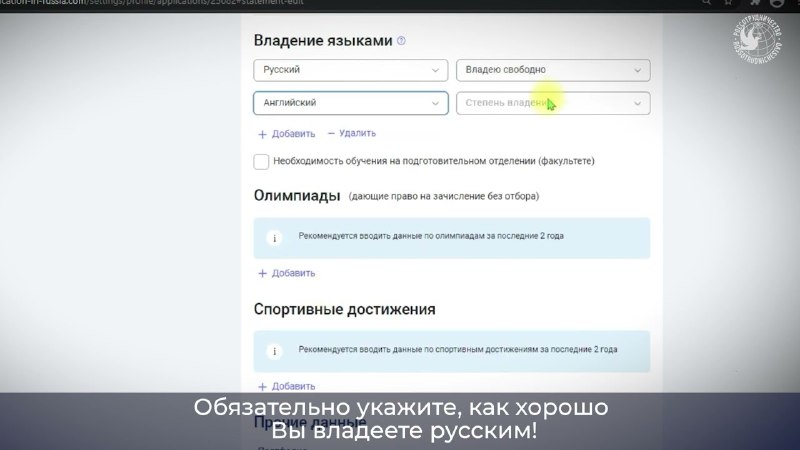
Task: Click the Владение языками heading
Action: pos(323,41)
